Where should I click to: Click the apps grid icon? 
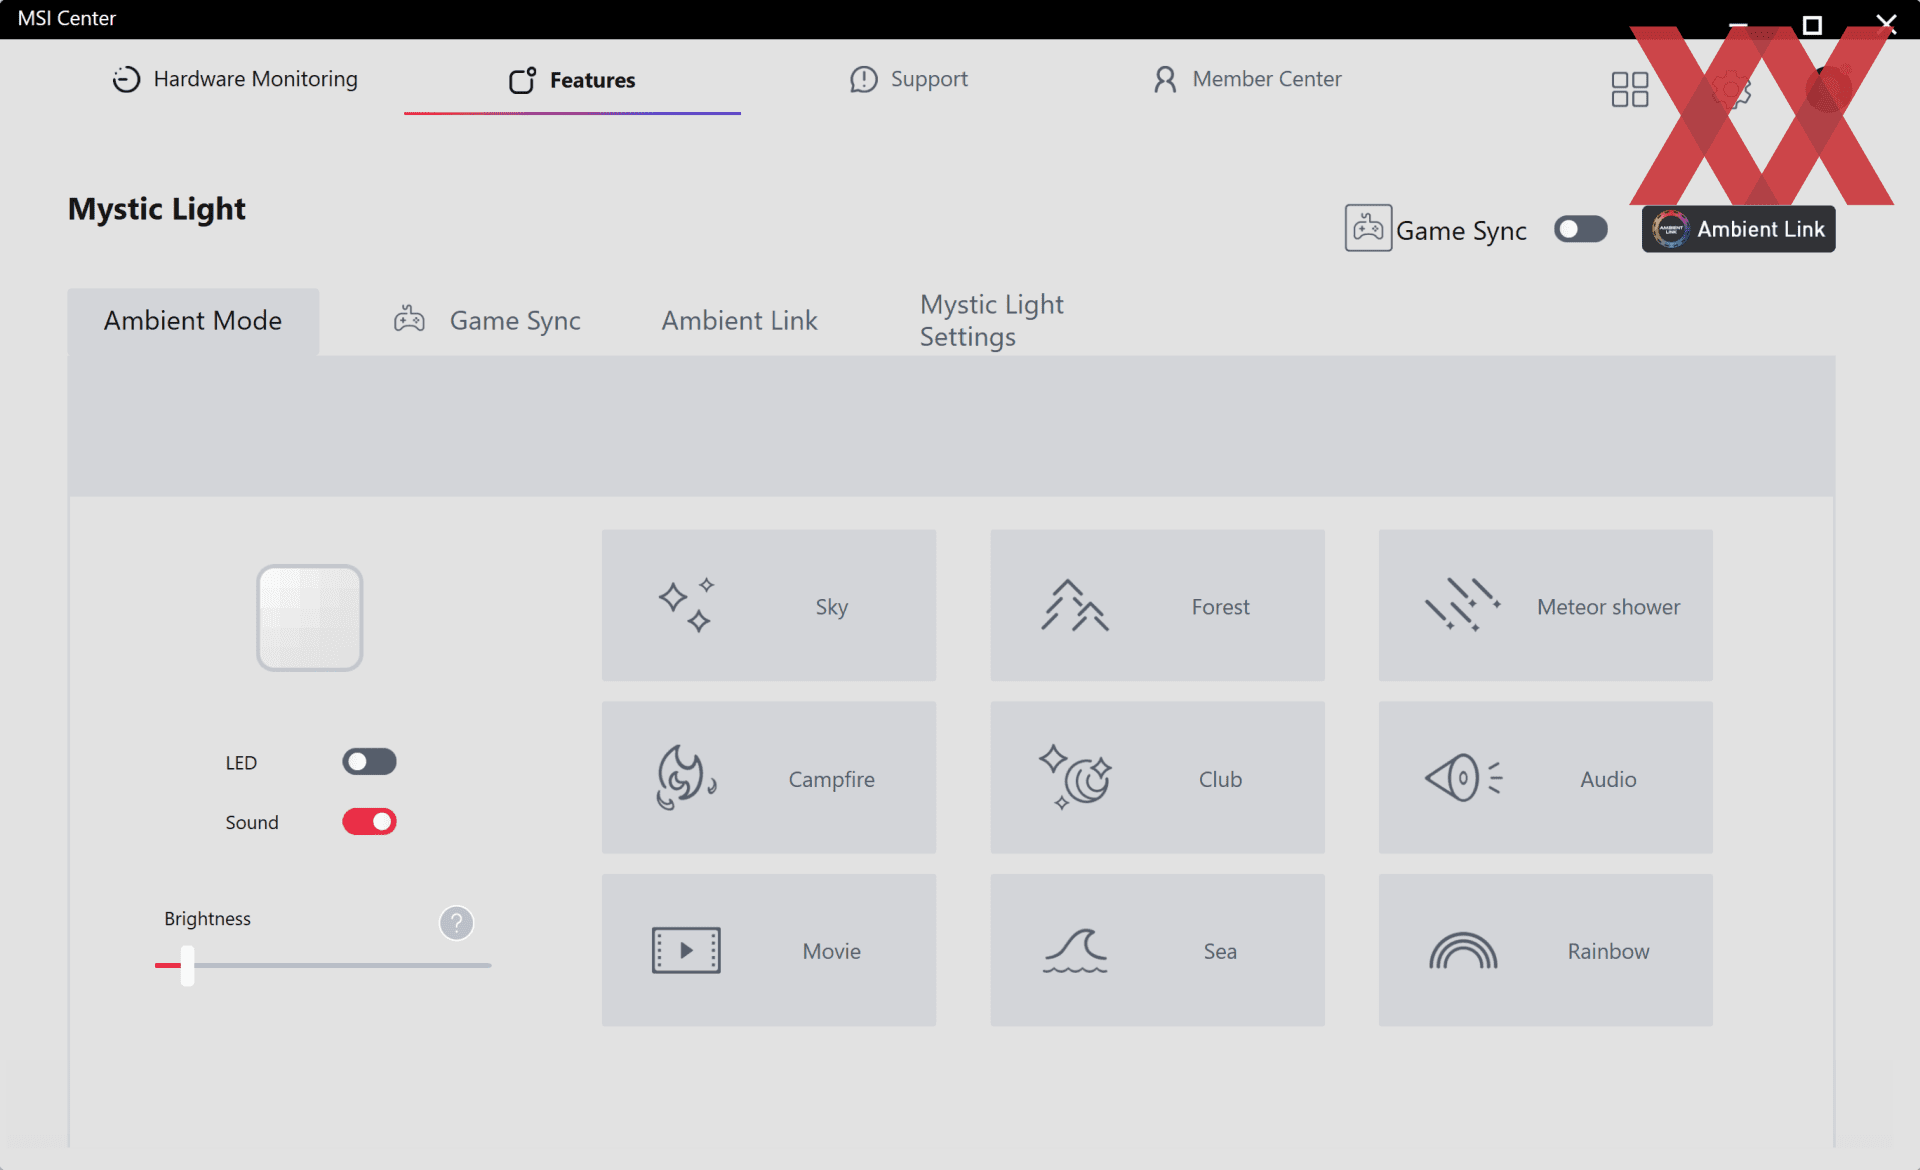[1630, 89]
